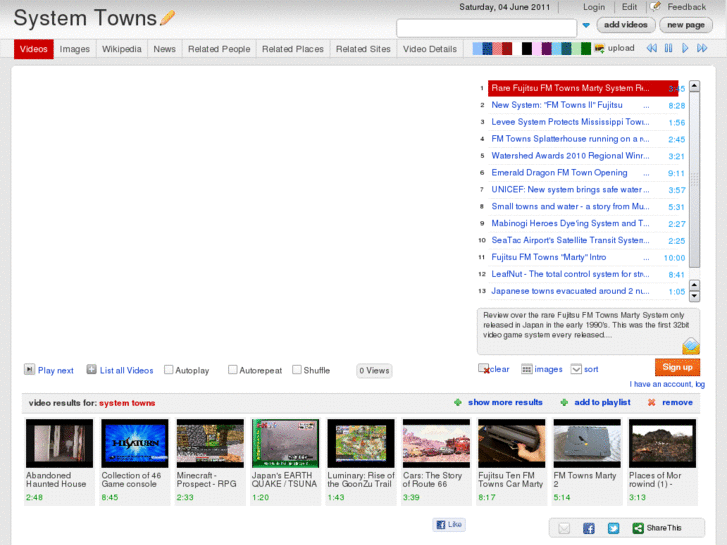Open the FM Towns Marty 2 thumbnail
Image resolution: width=727 pixels, height=545 pixels.
587,443
